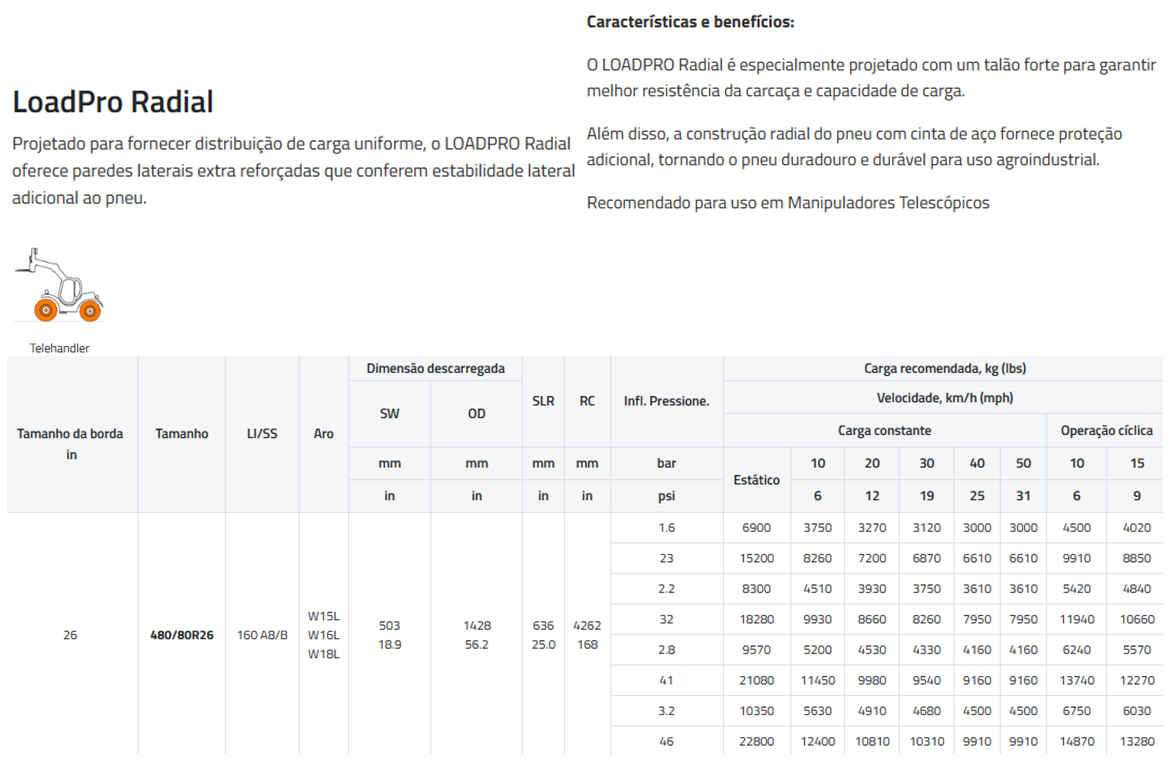Click the load value '3930'

(x=872, y=589)
